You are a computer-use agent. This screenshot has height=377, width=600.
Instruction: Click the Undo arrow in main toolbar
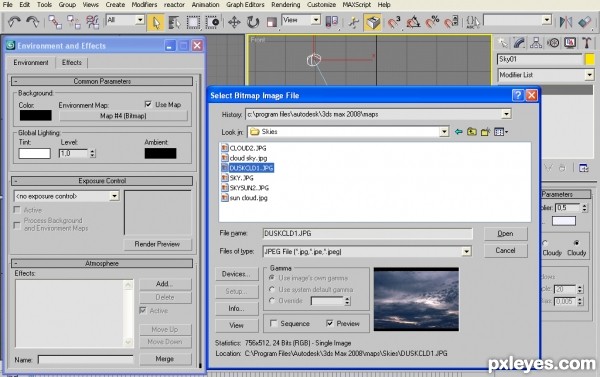[x=14, y=22]
